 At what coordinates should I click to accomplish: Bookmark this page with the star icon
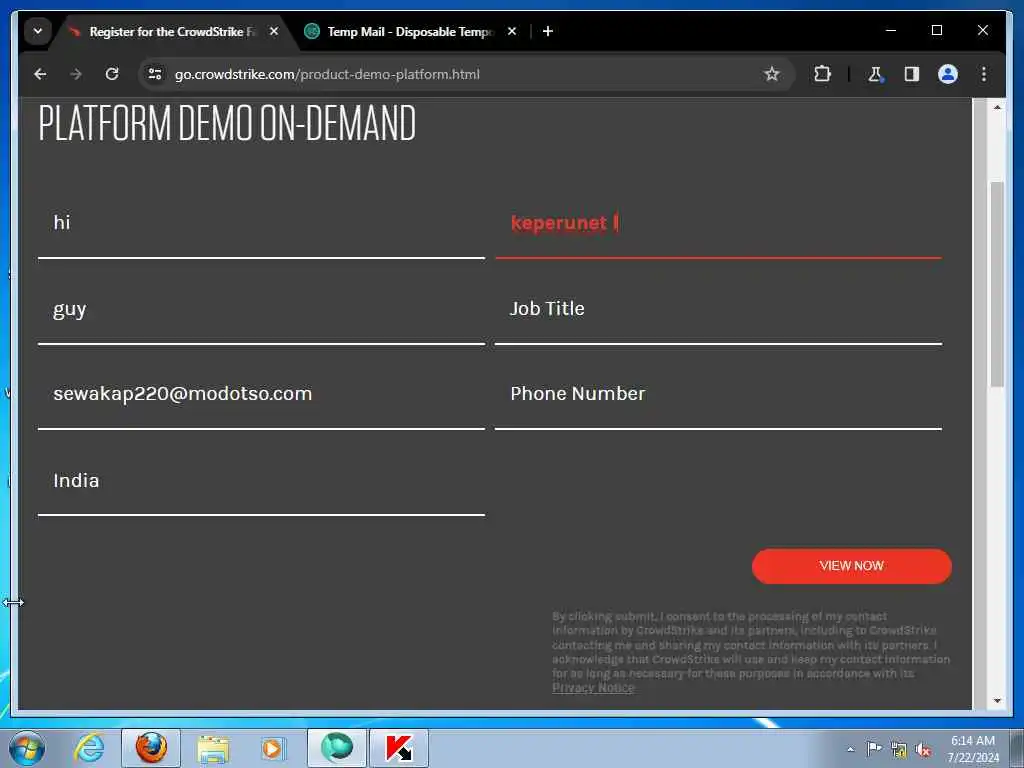point(771,74)
